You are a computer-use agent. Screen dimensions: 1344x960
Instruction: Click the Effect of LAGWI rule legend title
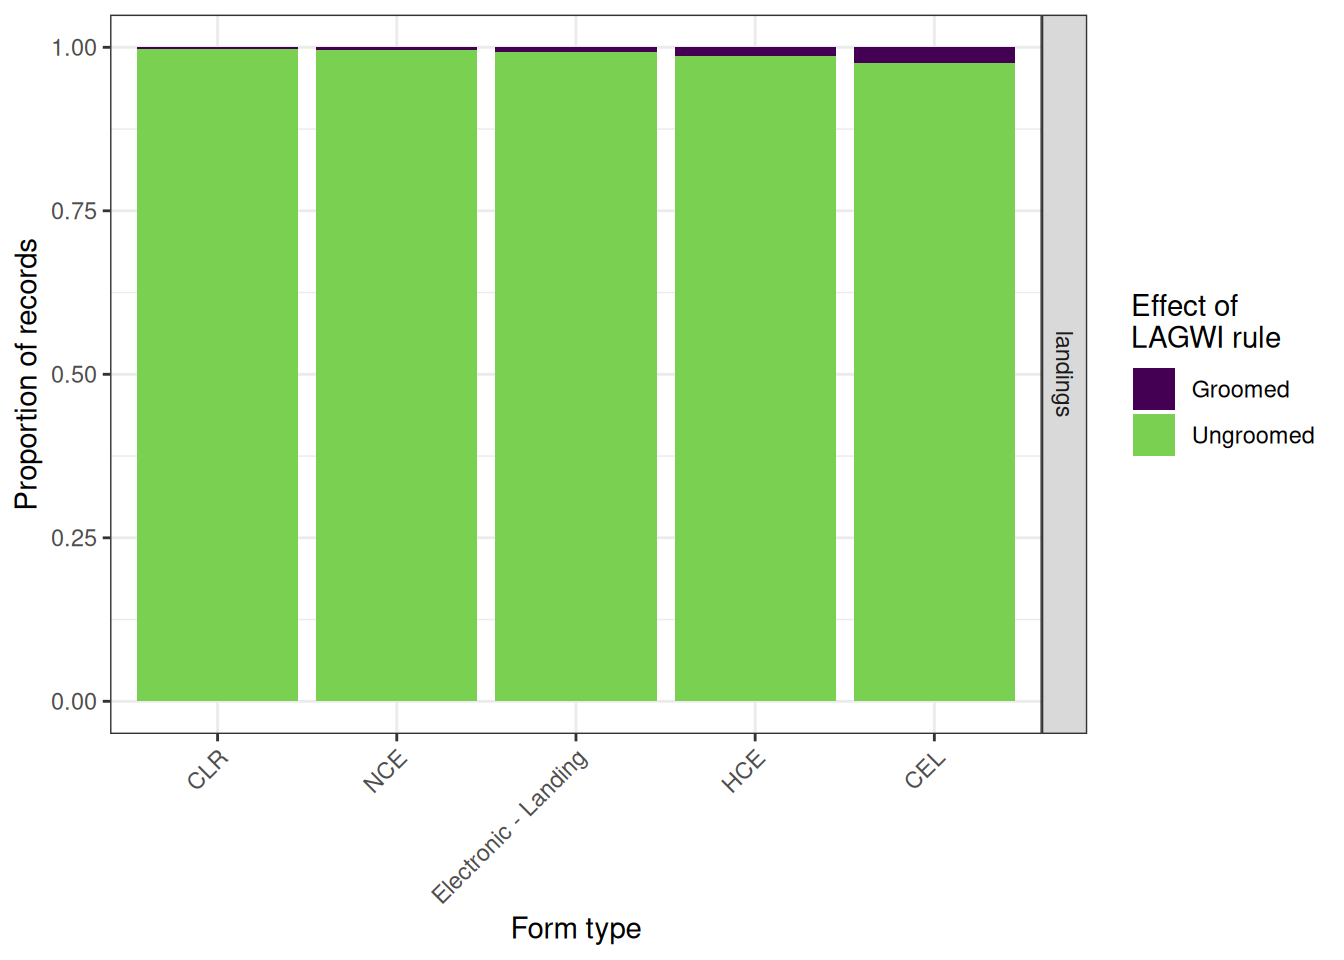coord(1205,321)
